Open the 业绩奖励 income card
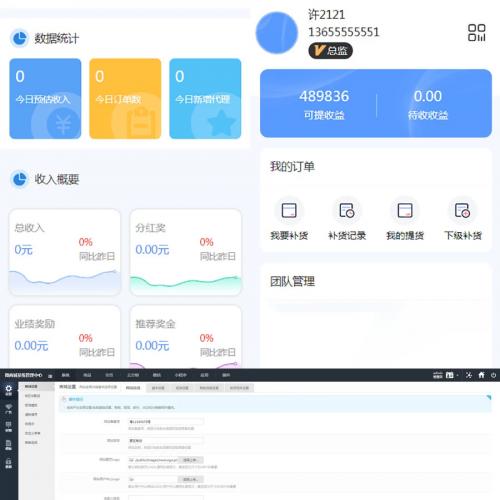 click(64, 337)
